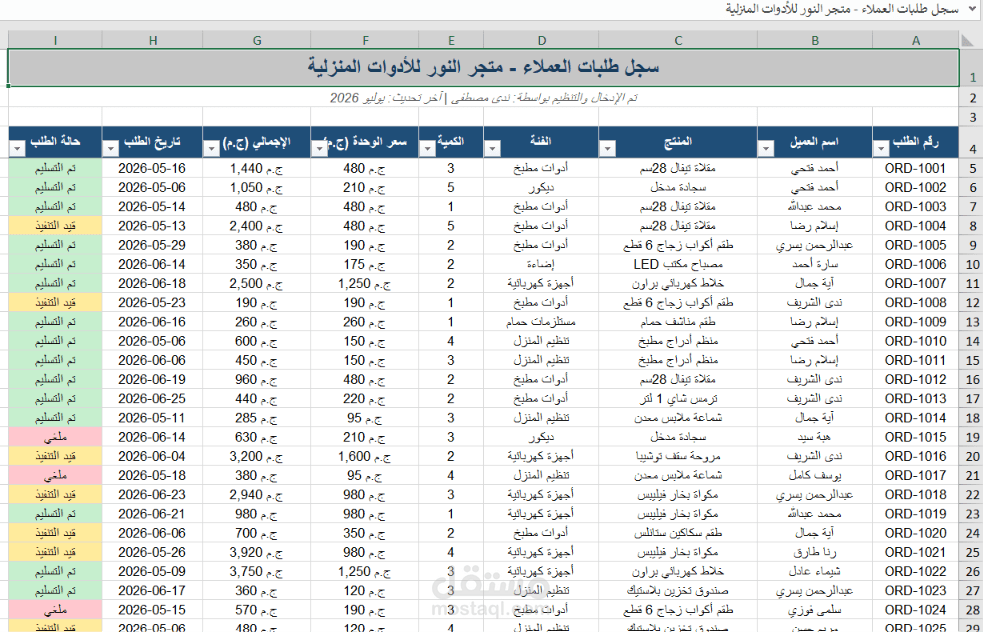The image size is (983, 632).
Task: Open filter dropdown for الكمية column
Action: (x=426, y=149)
